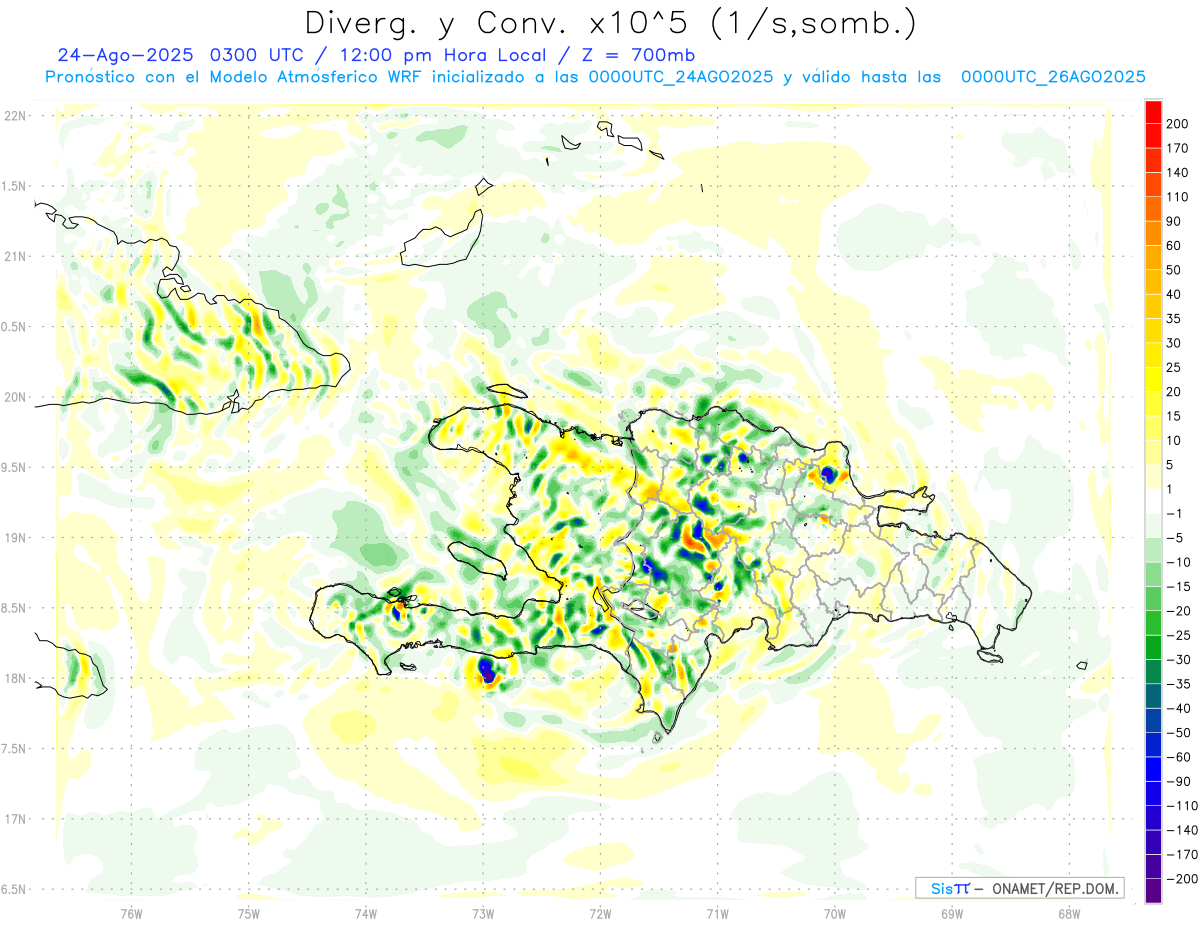This screenshot has width=1200, height=927.
Task: Pick the green colorbar segment between -20 and -25
Action: tap(1153, 623)
